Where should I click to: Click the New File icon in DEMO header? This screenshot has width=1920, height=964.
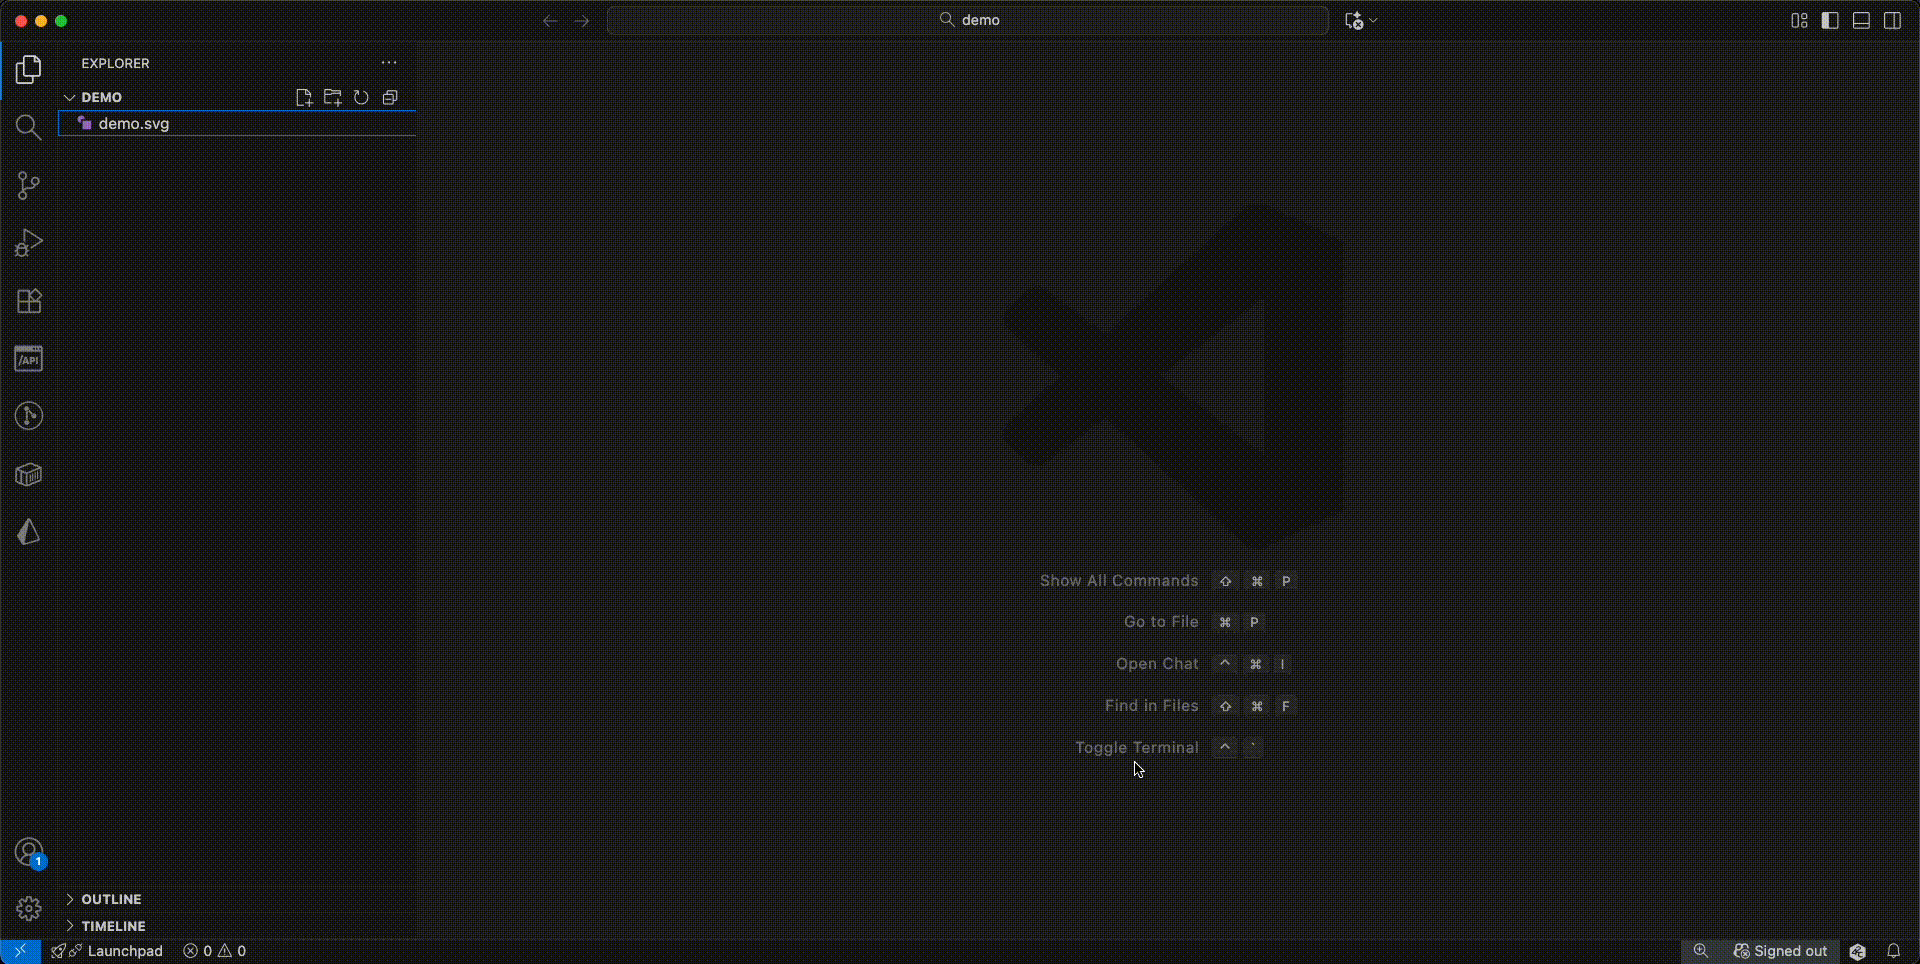click(304, 97)
